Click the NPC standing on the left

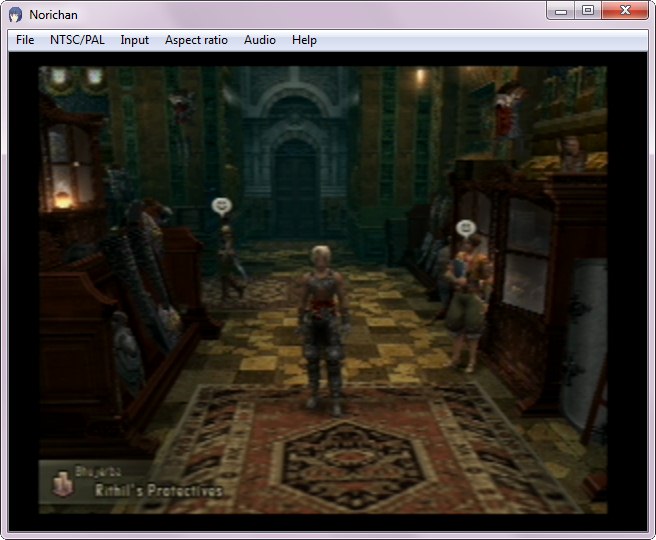tap(228, 260)
